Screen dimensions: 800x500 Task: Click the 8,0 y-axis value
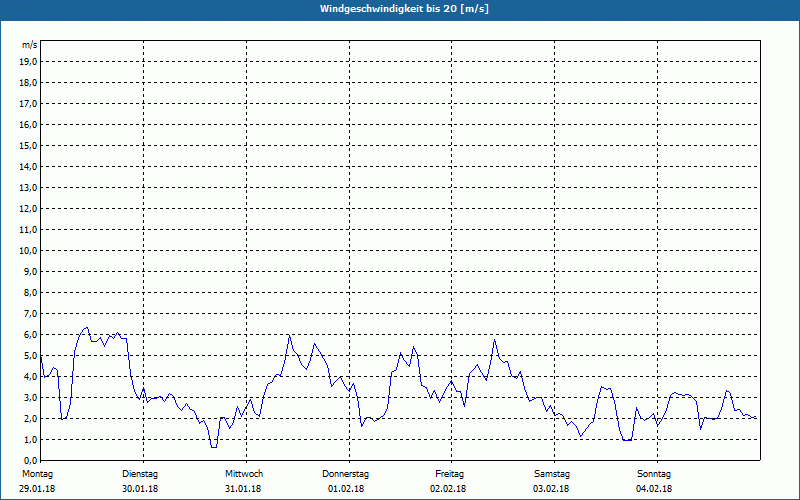pos(30,292)
